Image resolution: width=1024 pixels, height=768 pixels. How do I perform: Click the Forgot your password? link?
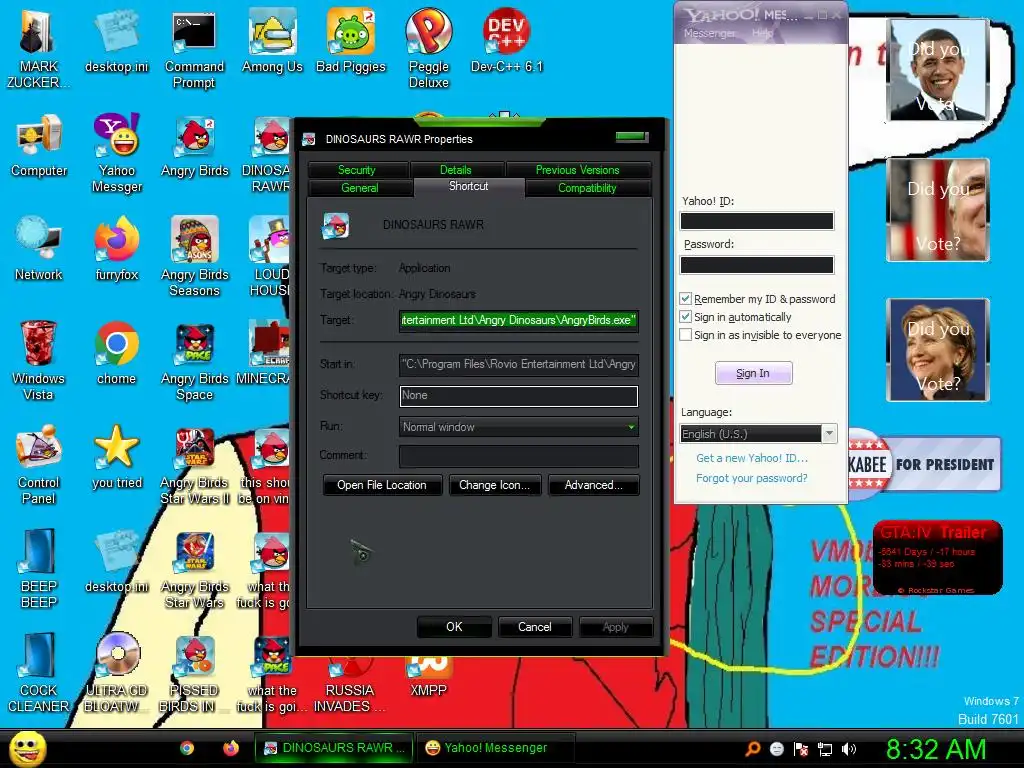pyautogui.click(x=752, y=478)
